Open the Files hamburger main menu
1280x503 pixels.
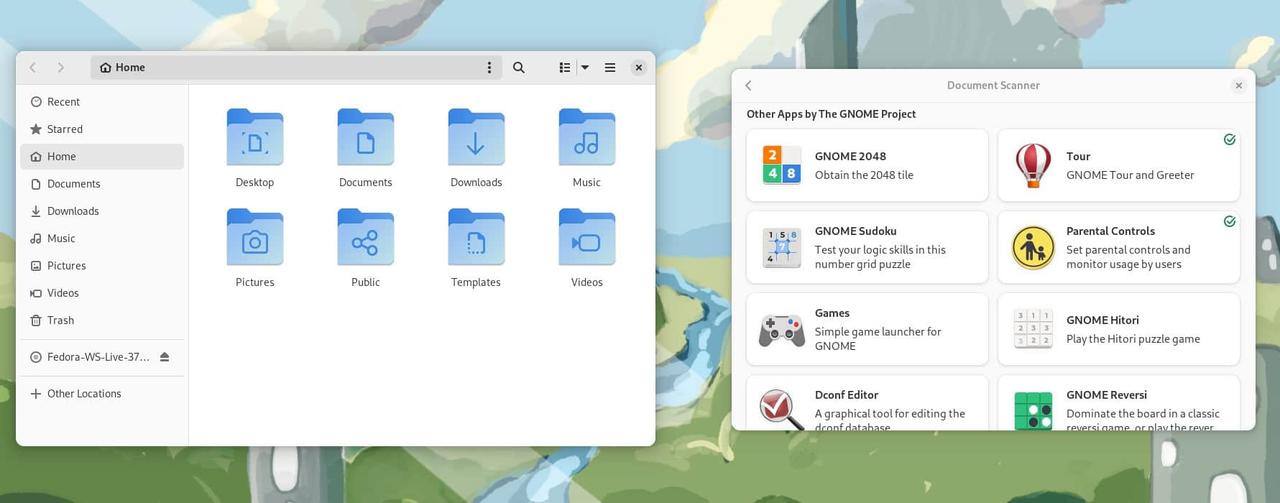point(610,68)
